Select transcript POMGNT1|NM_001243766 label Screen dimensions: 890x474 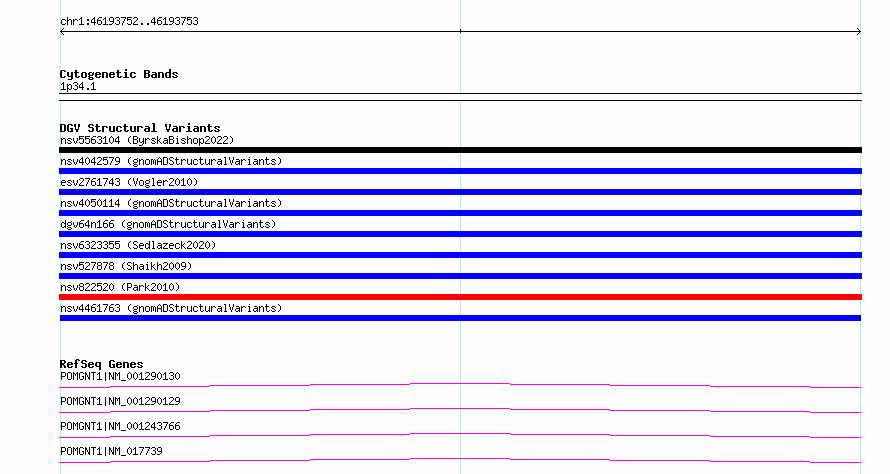pyautogui.click(x=120, y=426)
